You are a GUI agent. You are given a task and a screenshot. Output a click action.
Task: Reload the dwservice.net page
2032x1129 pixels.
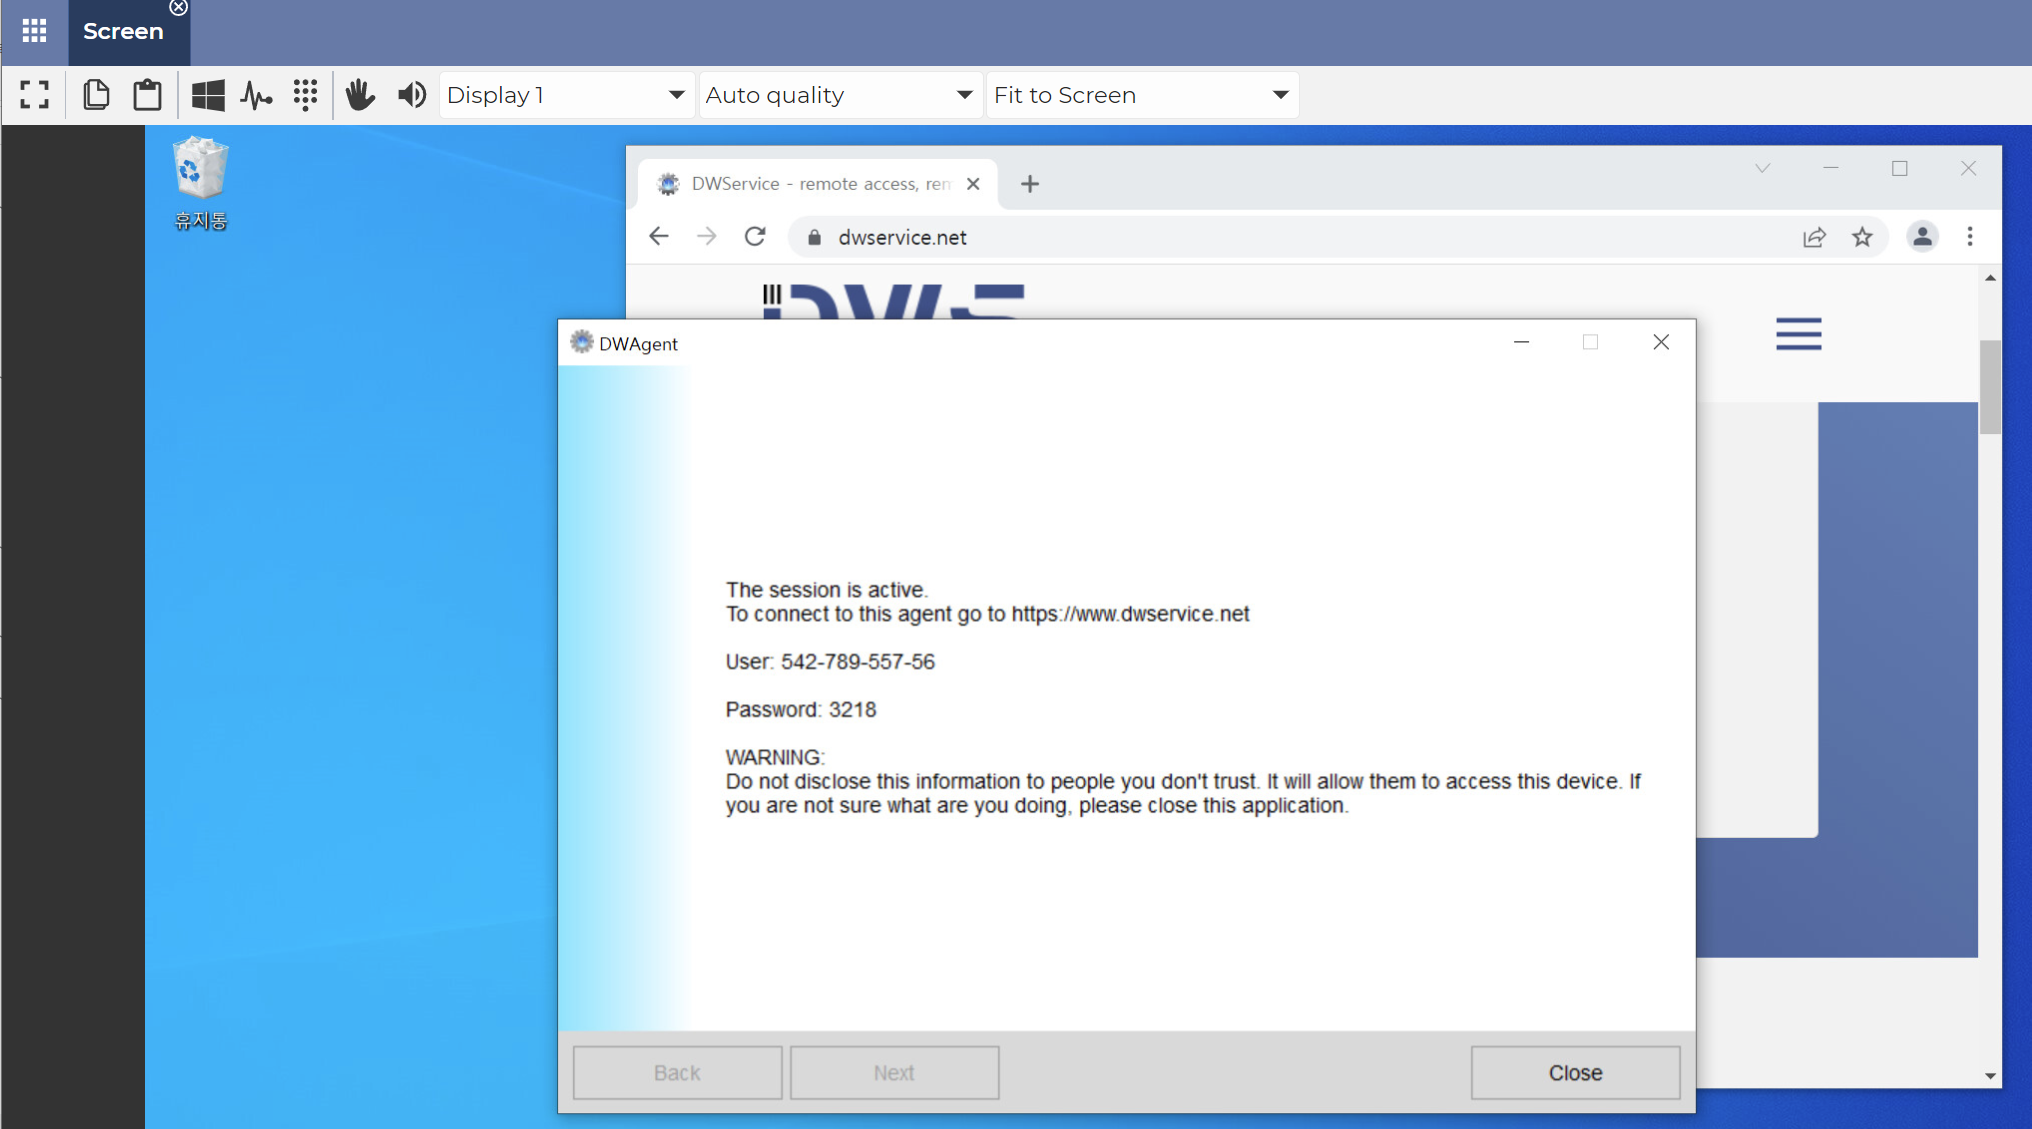tap(755, 237)
